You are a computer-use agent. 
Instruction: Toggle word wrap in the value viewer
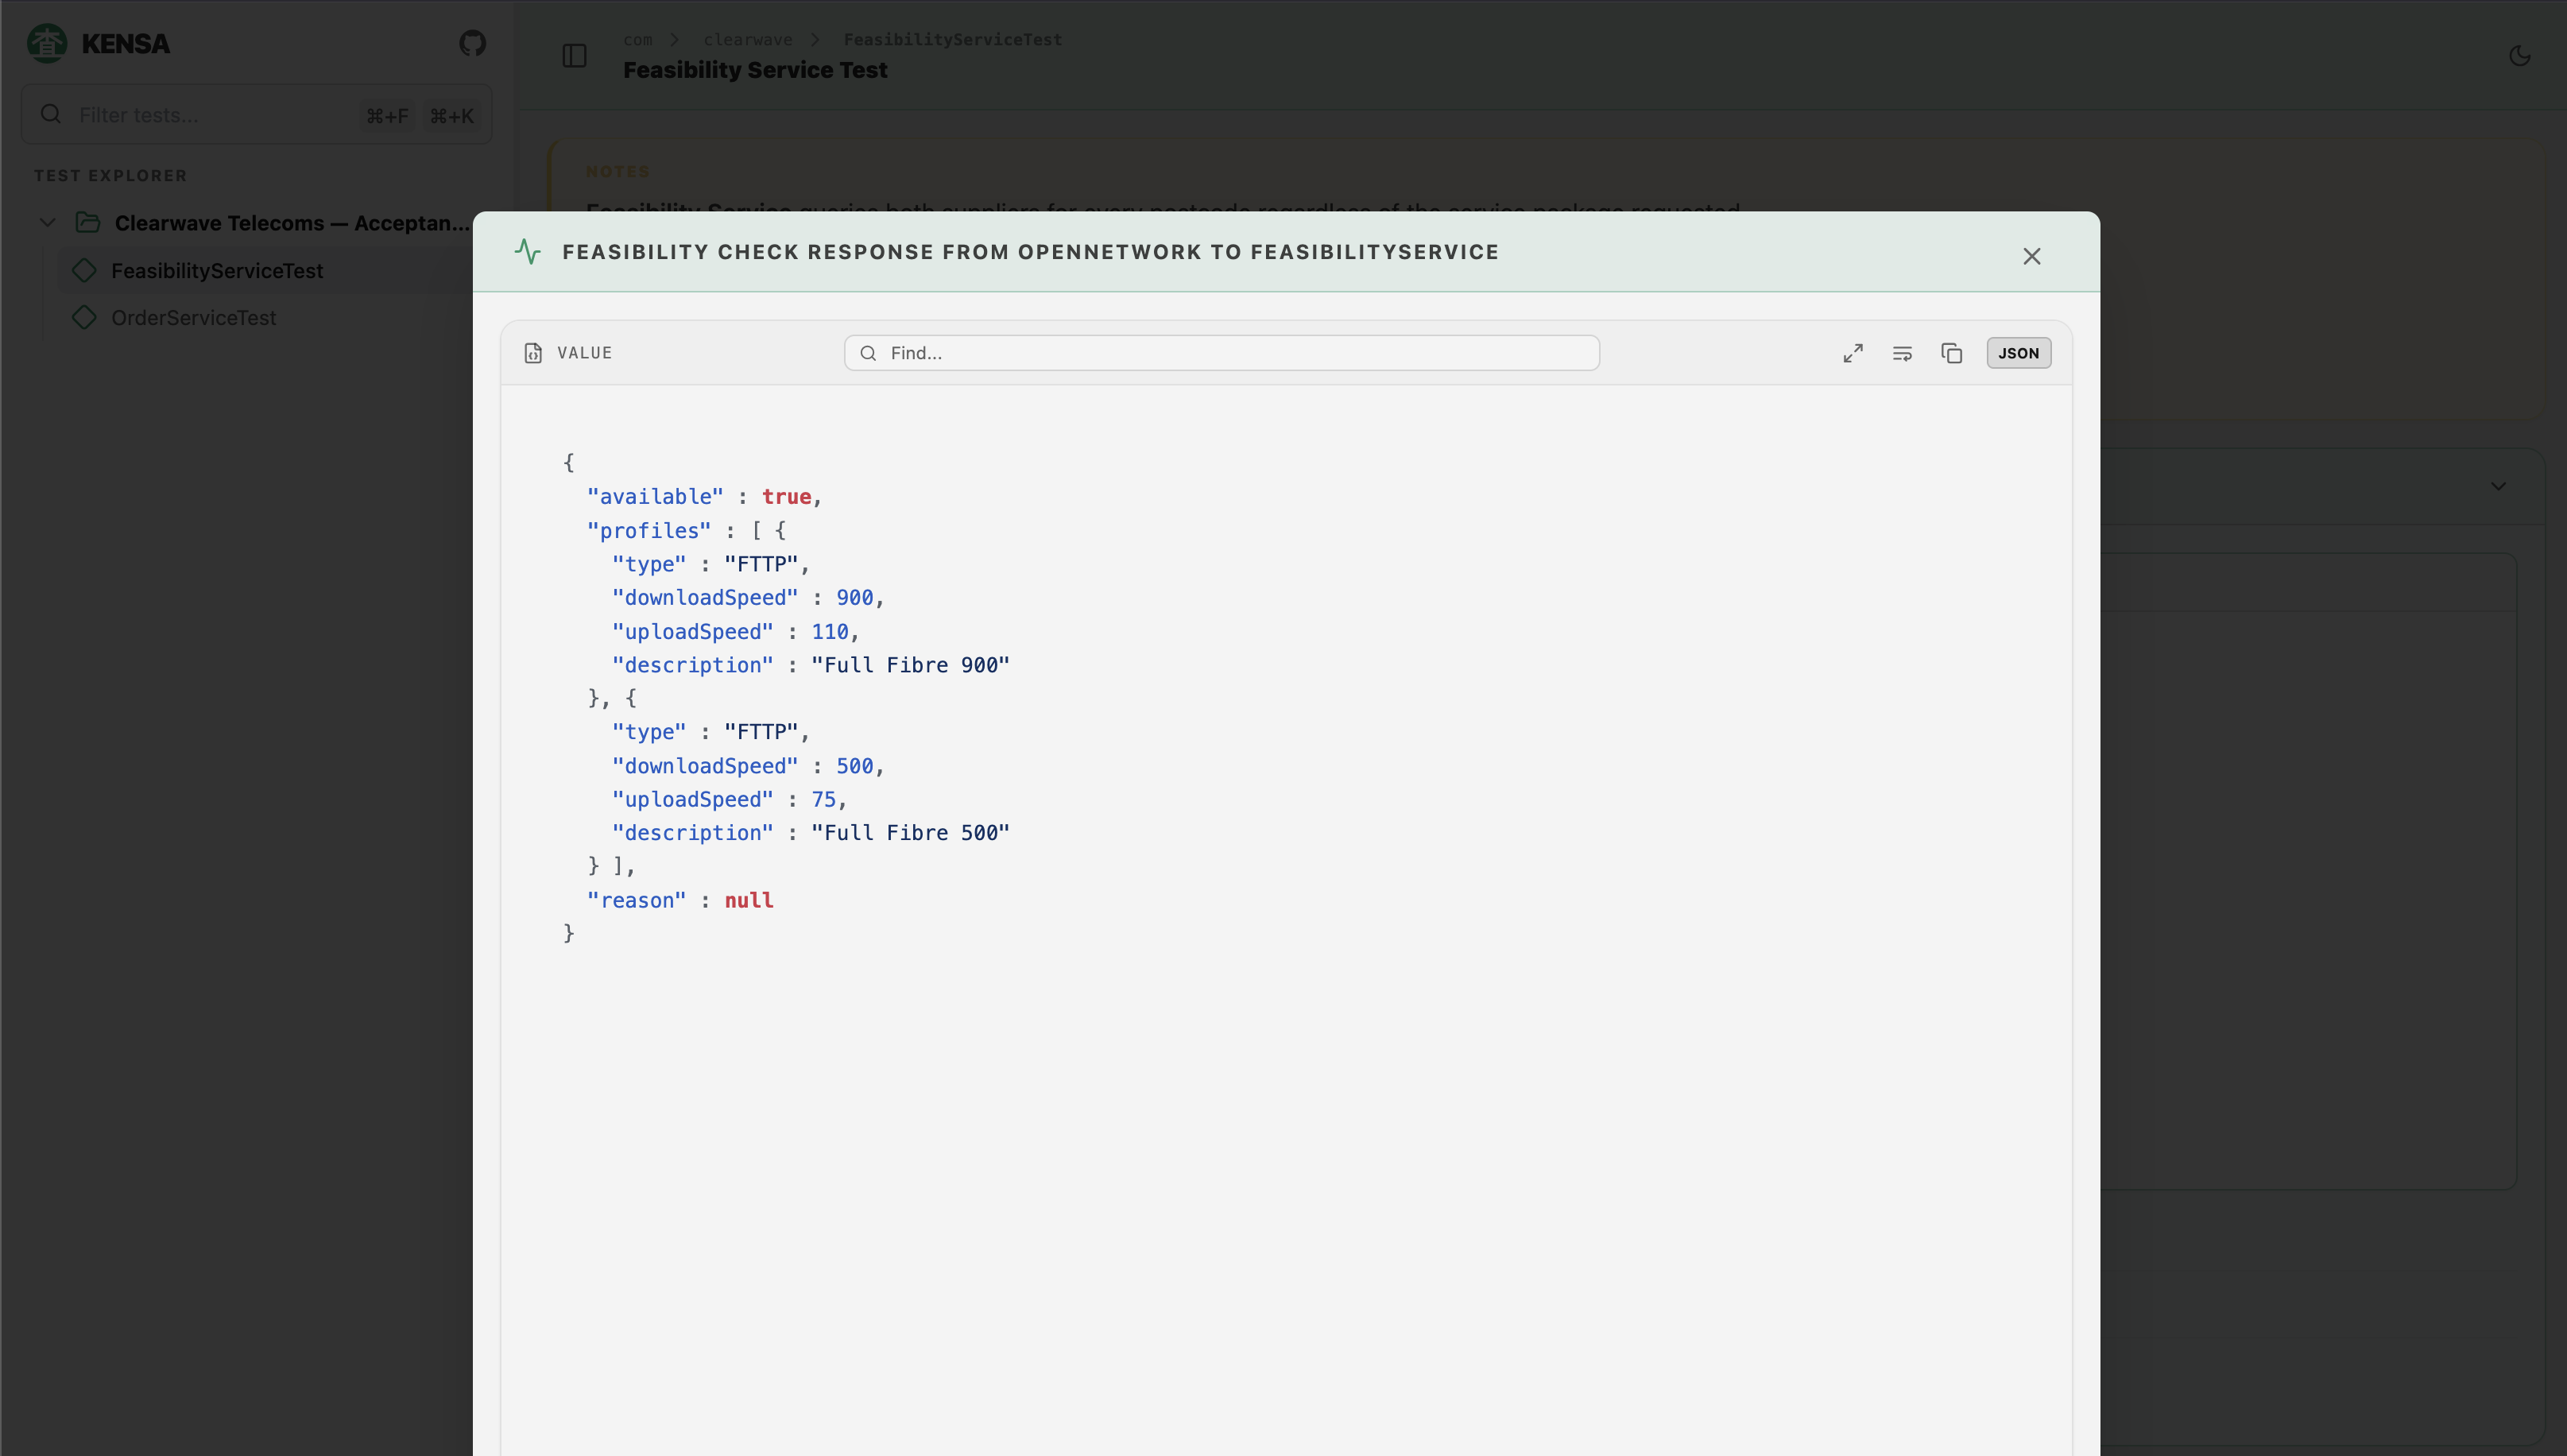coord(1902,352)
